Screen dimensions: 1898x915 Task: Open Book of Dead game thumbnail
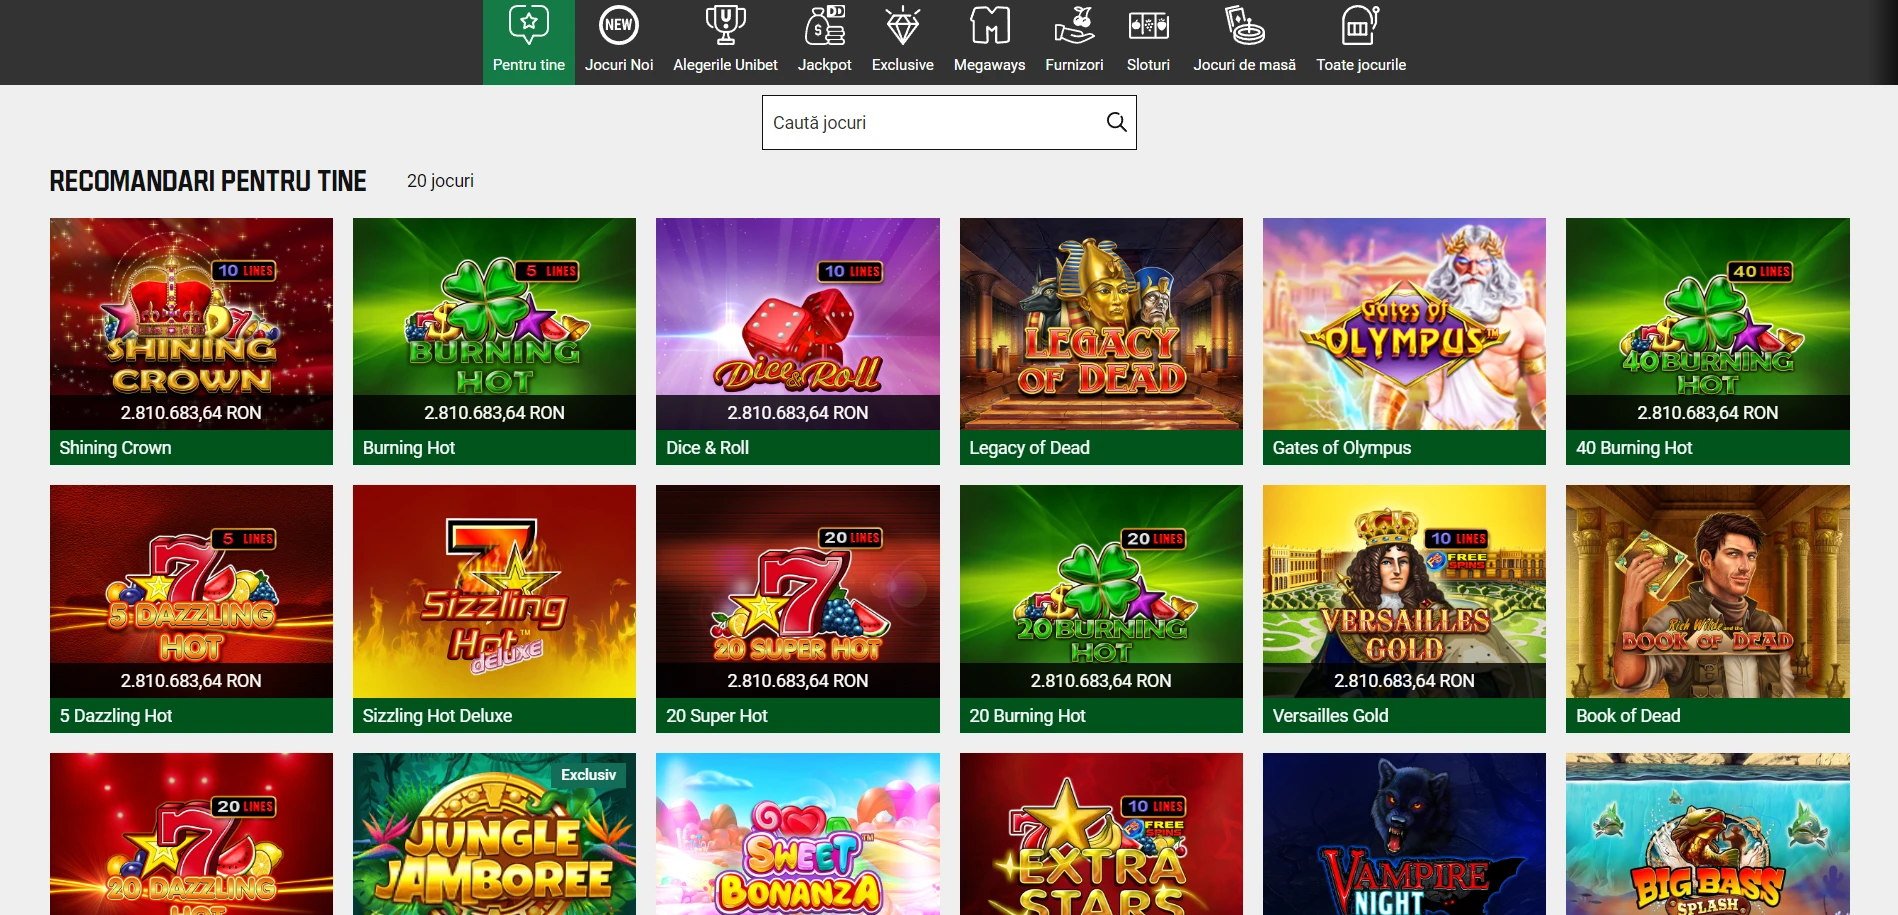pos(1708,591)
